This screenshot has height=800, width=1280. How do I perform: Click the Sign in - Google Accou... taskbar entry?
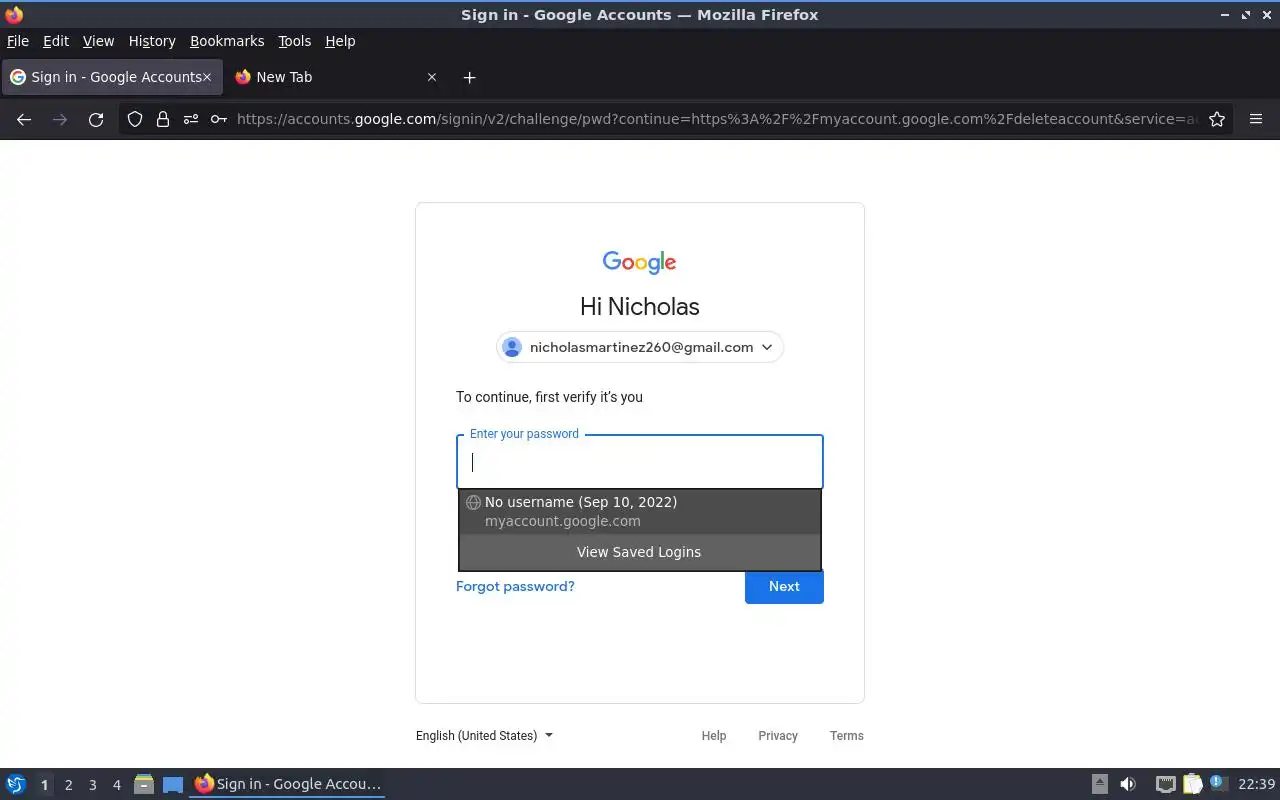[288, 784]
